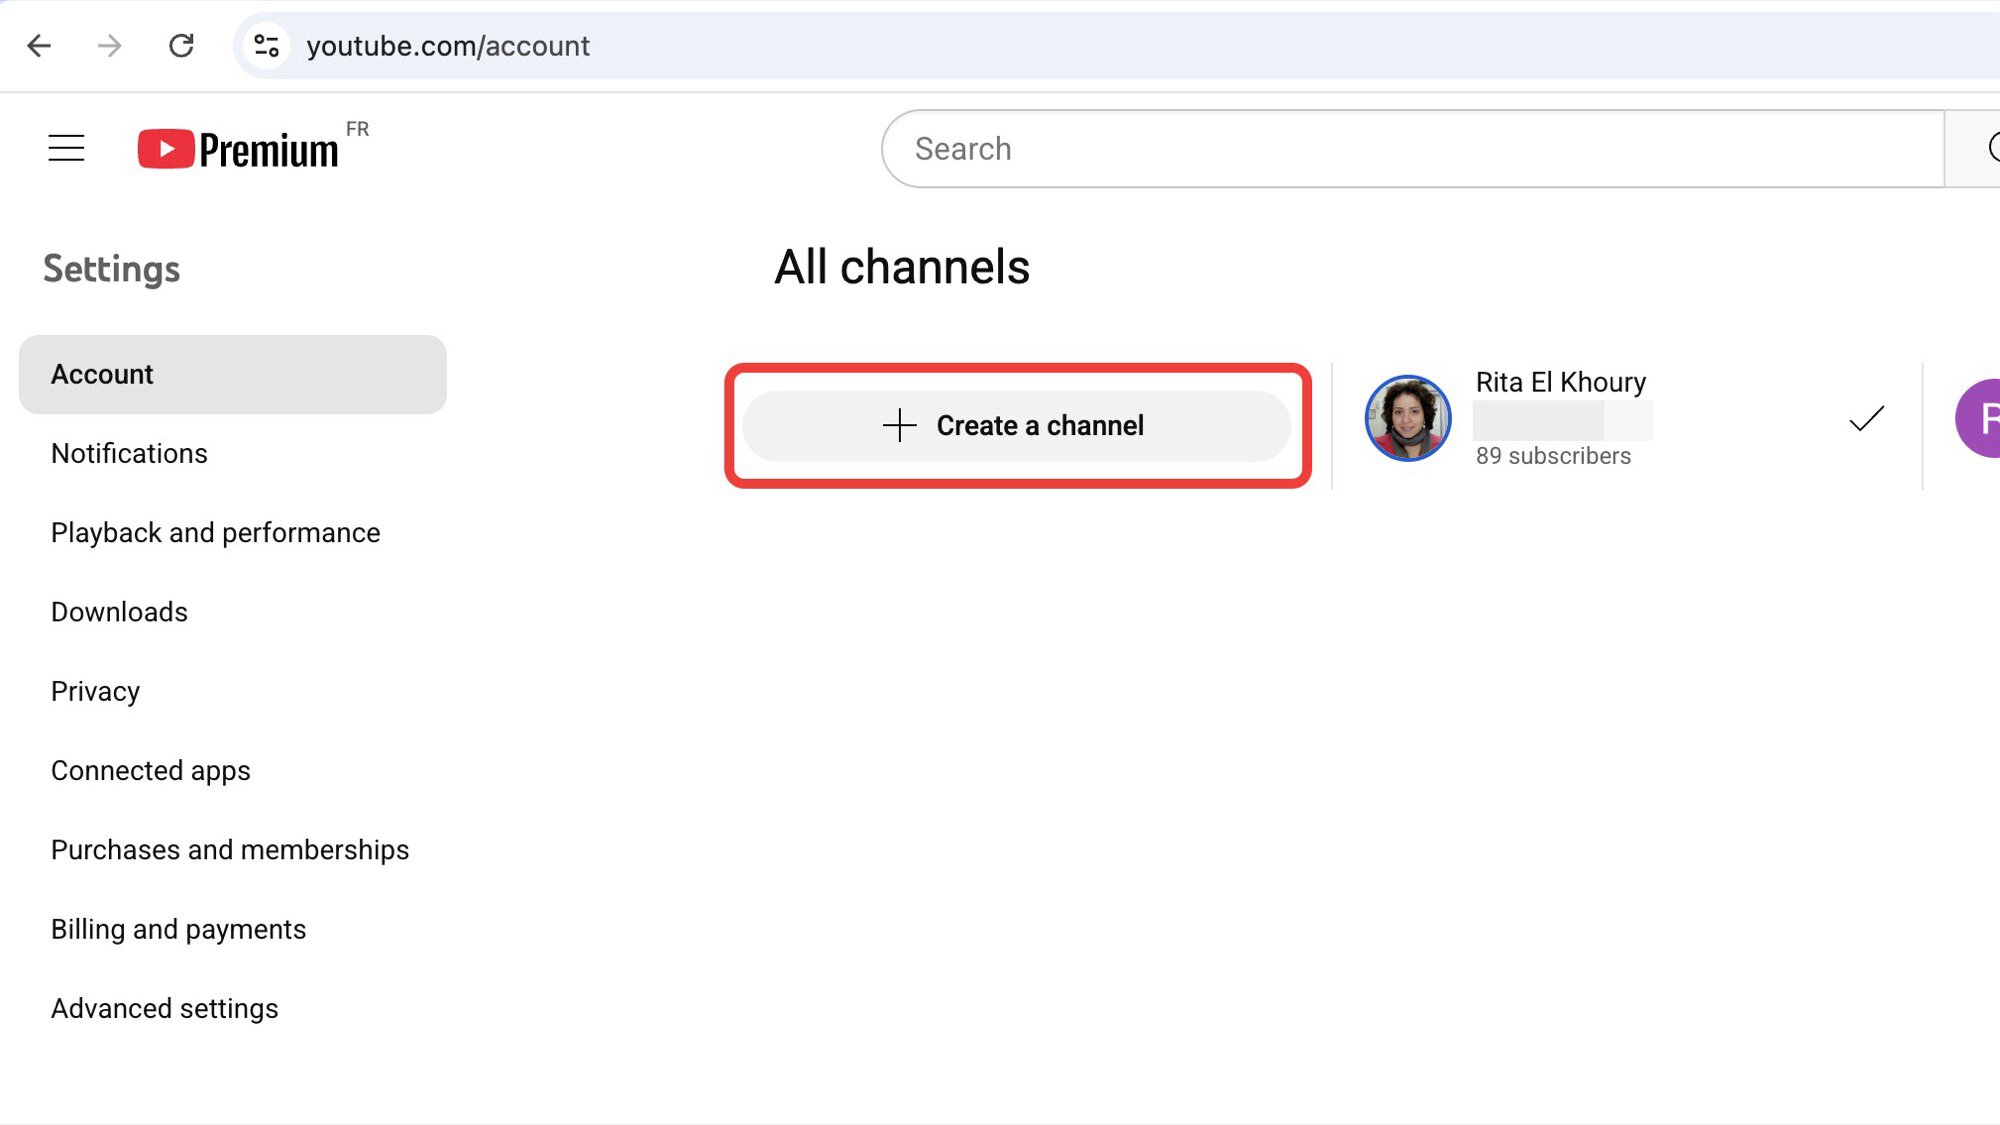Click Rita El Khoury's profile picture
2000x1125 pixels.
(x=1407, y=419)
